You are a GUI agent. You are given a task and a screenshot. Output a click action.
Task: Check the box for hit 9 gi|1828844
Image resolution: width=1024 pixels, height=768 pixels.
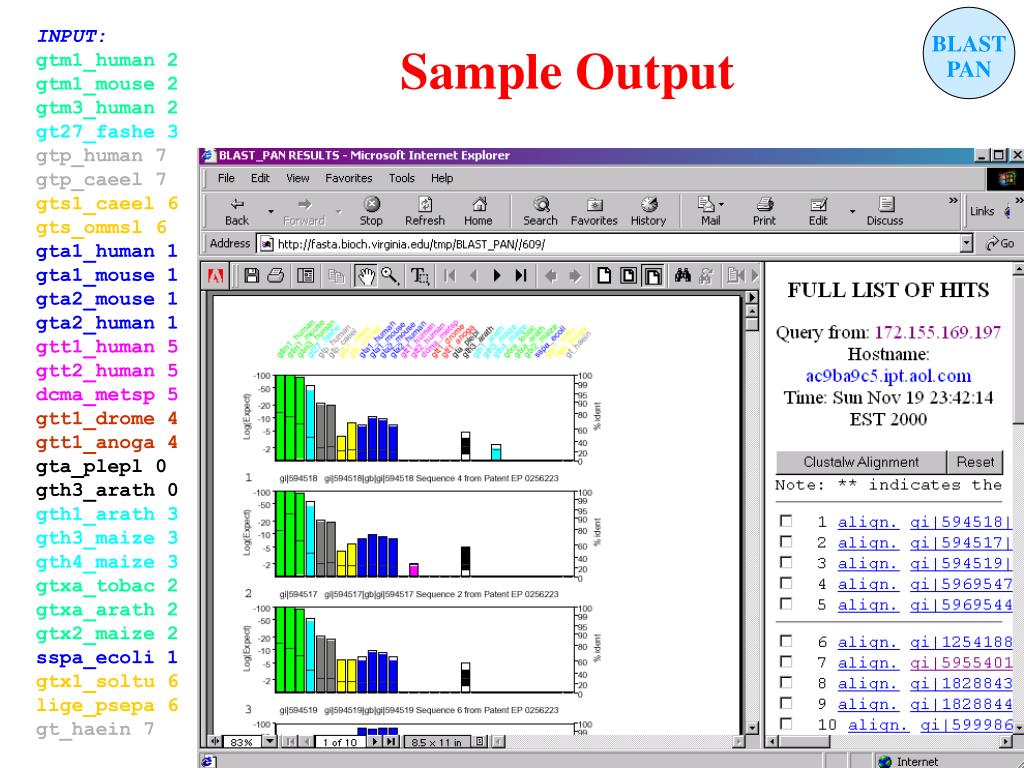click(x=786, y=704)
